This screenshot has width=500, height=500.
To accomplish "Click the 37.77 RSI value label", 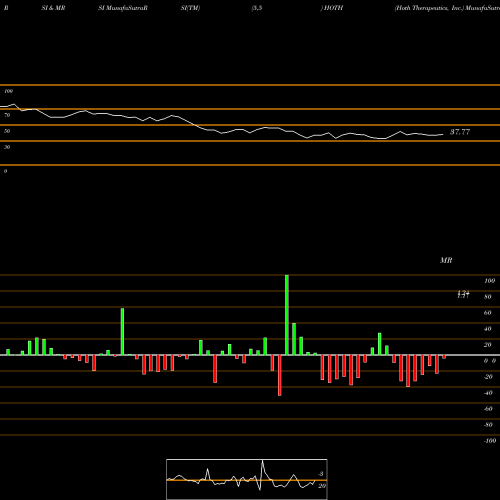I will coord(460,132).
